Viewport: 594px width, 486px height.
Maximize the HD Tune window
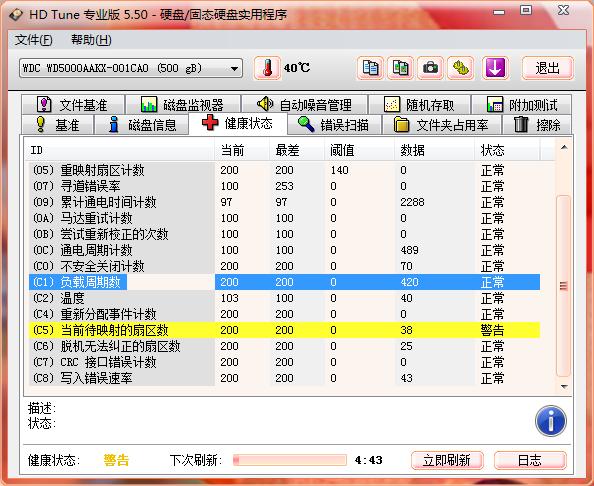[x=526, y=10]
